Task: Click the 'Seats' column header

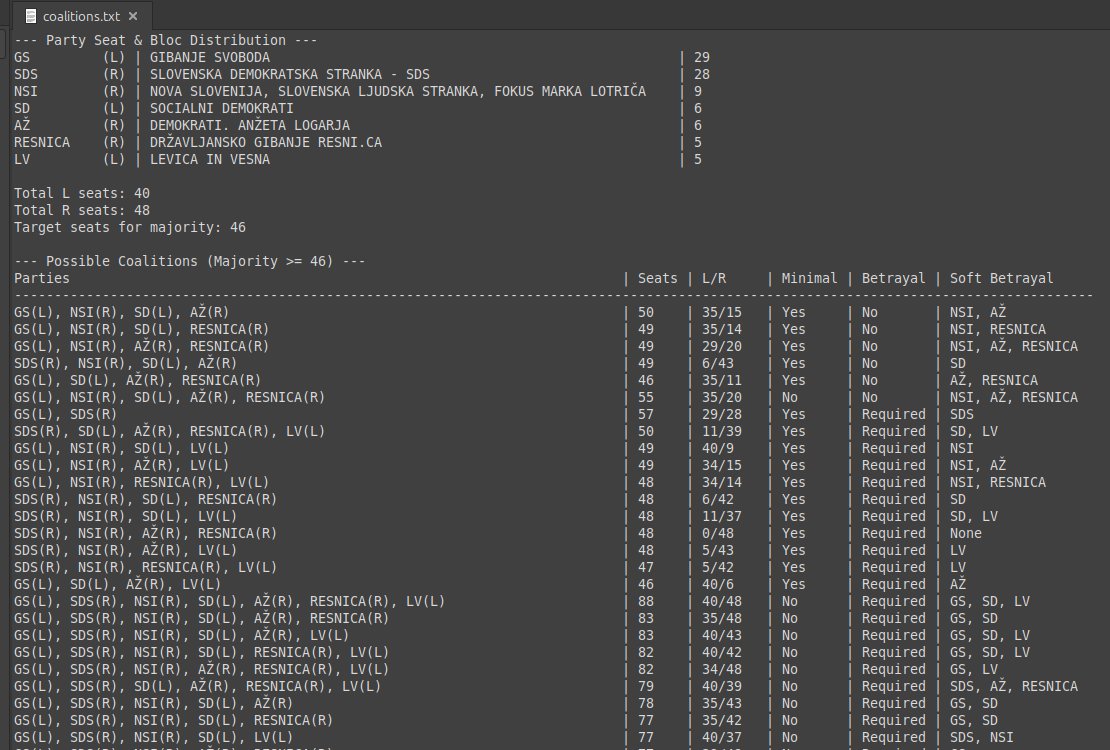Action: [658, 278]
